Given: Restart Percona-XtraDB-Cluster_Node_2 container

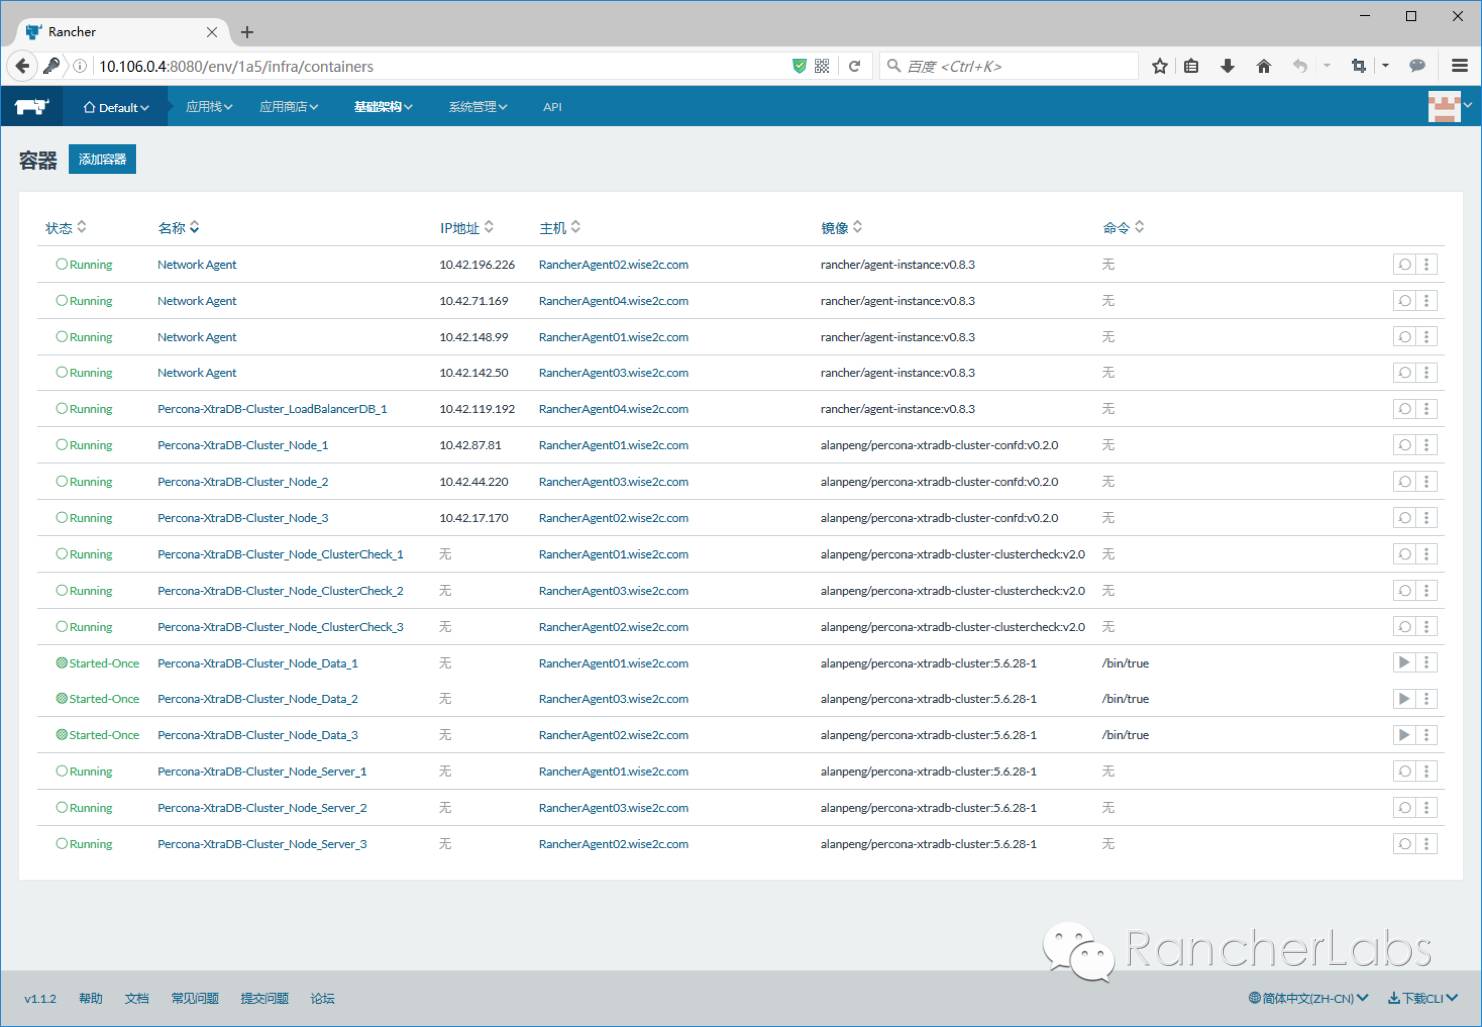Looking at the screenshot, I should [x=1404, y=482].
